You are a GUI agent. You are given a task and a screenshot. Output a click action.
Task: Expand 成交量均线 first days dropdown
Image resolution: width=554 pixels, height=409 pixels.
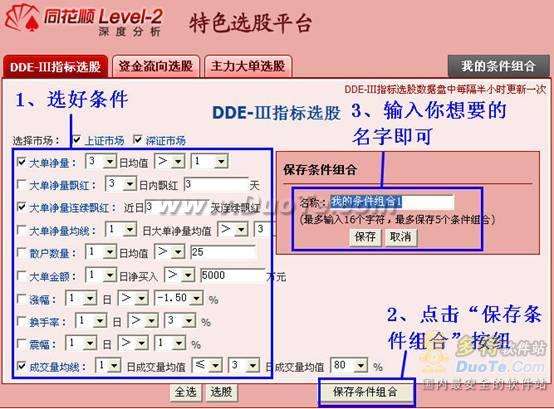108,366
